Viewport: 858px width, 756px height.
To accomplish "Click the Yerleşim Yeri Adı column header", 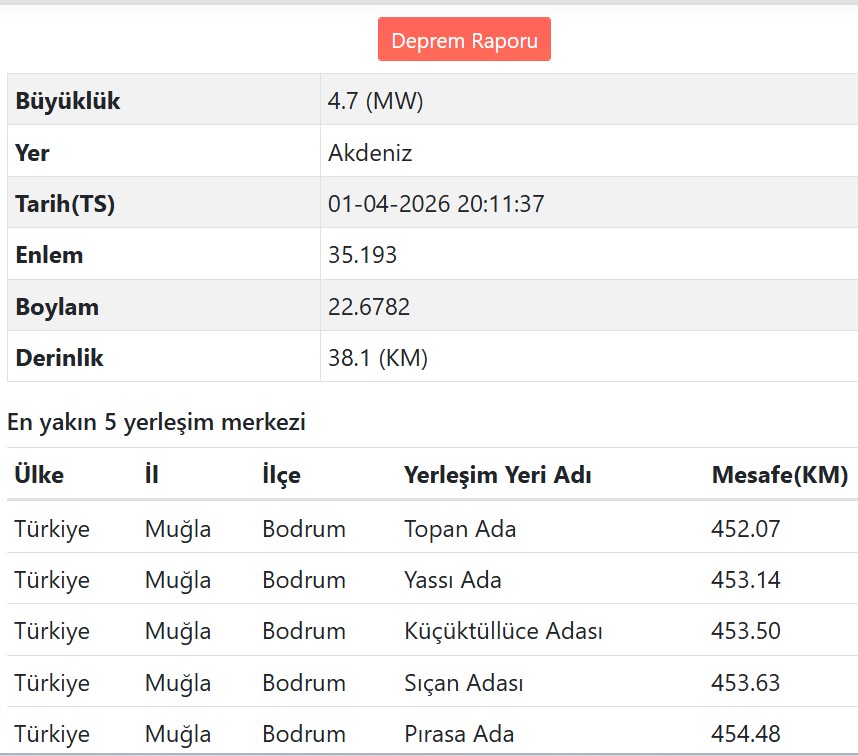I will [497, 475].
